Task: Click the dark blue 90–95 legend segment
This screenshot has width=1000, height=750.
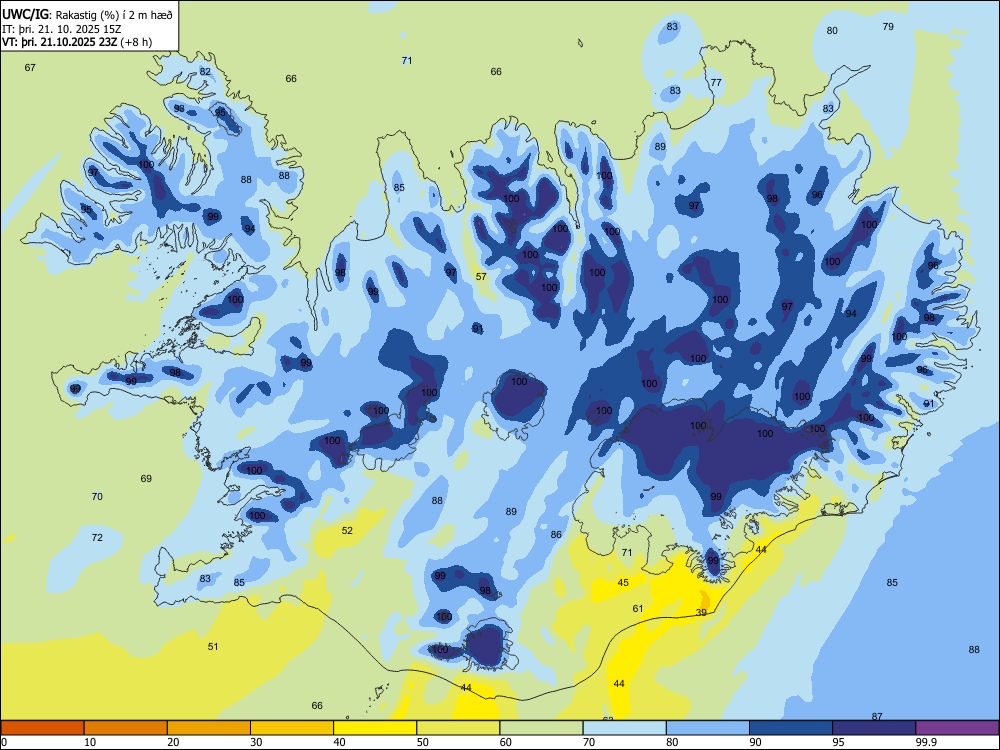Action: (791, 728)
